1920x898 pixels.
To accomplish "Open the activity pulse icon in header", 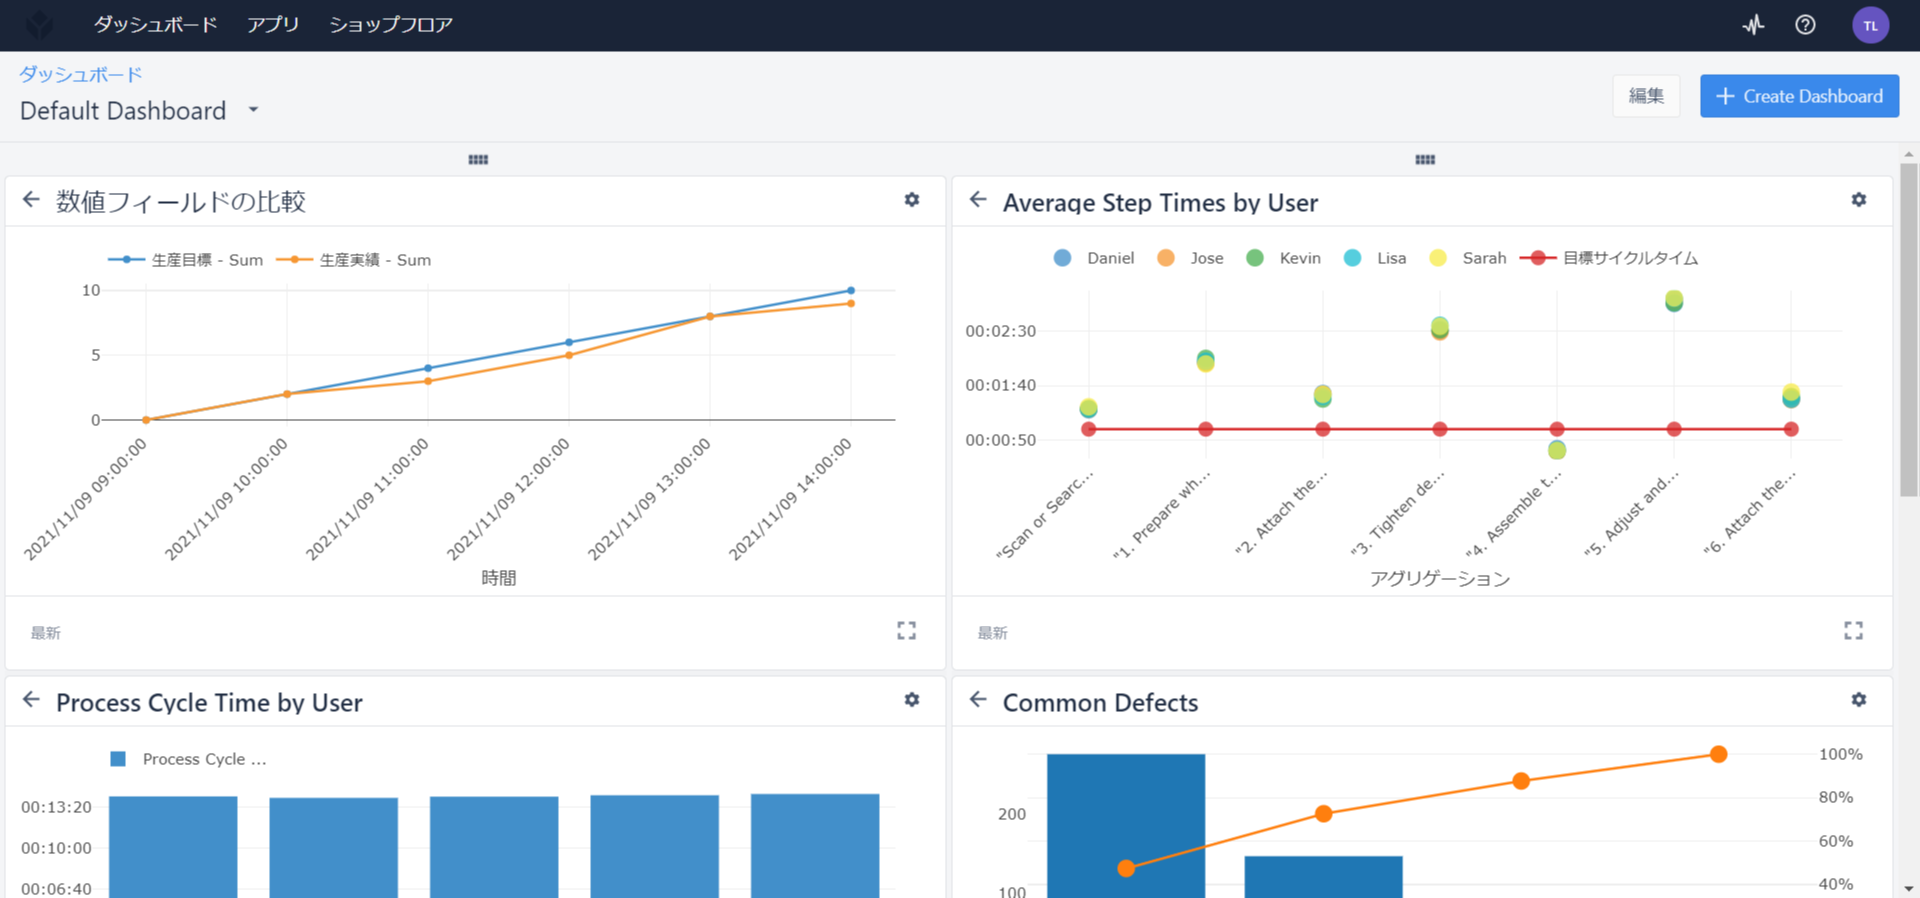I will [x=1754, y=25].
